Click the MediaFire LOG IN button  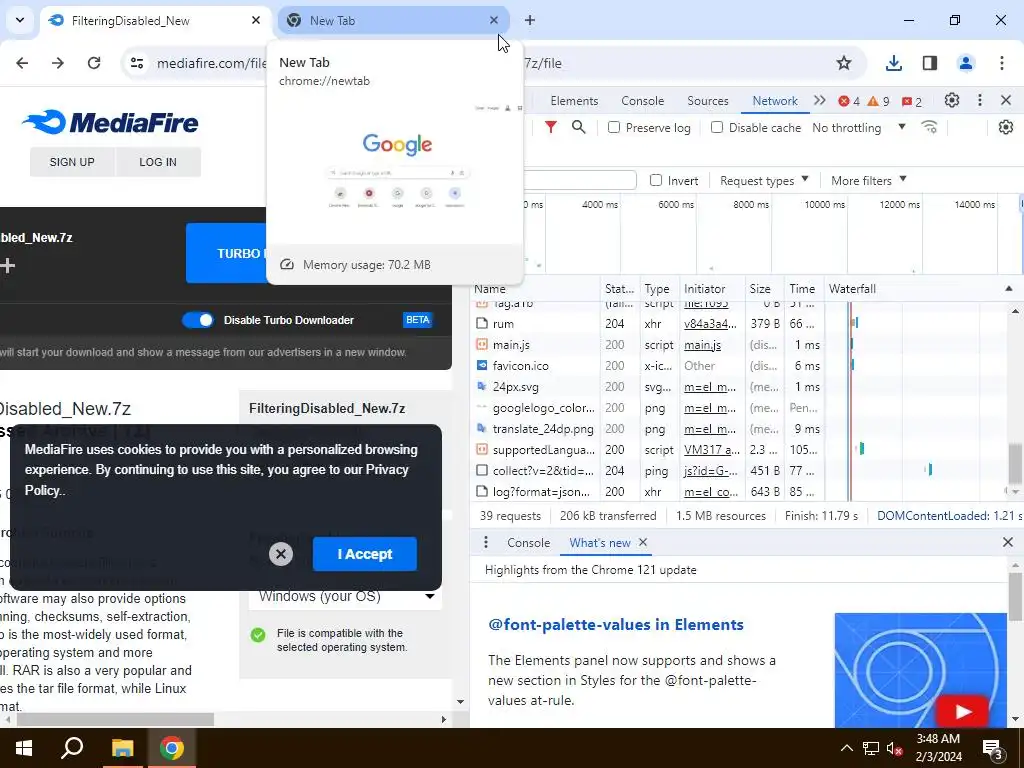pyautogui.click(x=158, y=162)
